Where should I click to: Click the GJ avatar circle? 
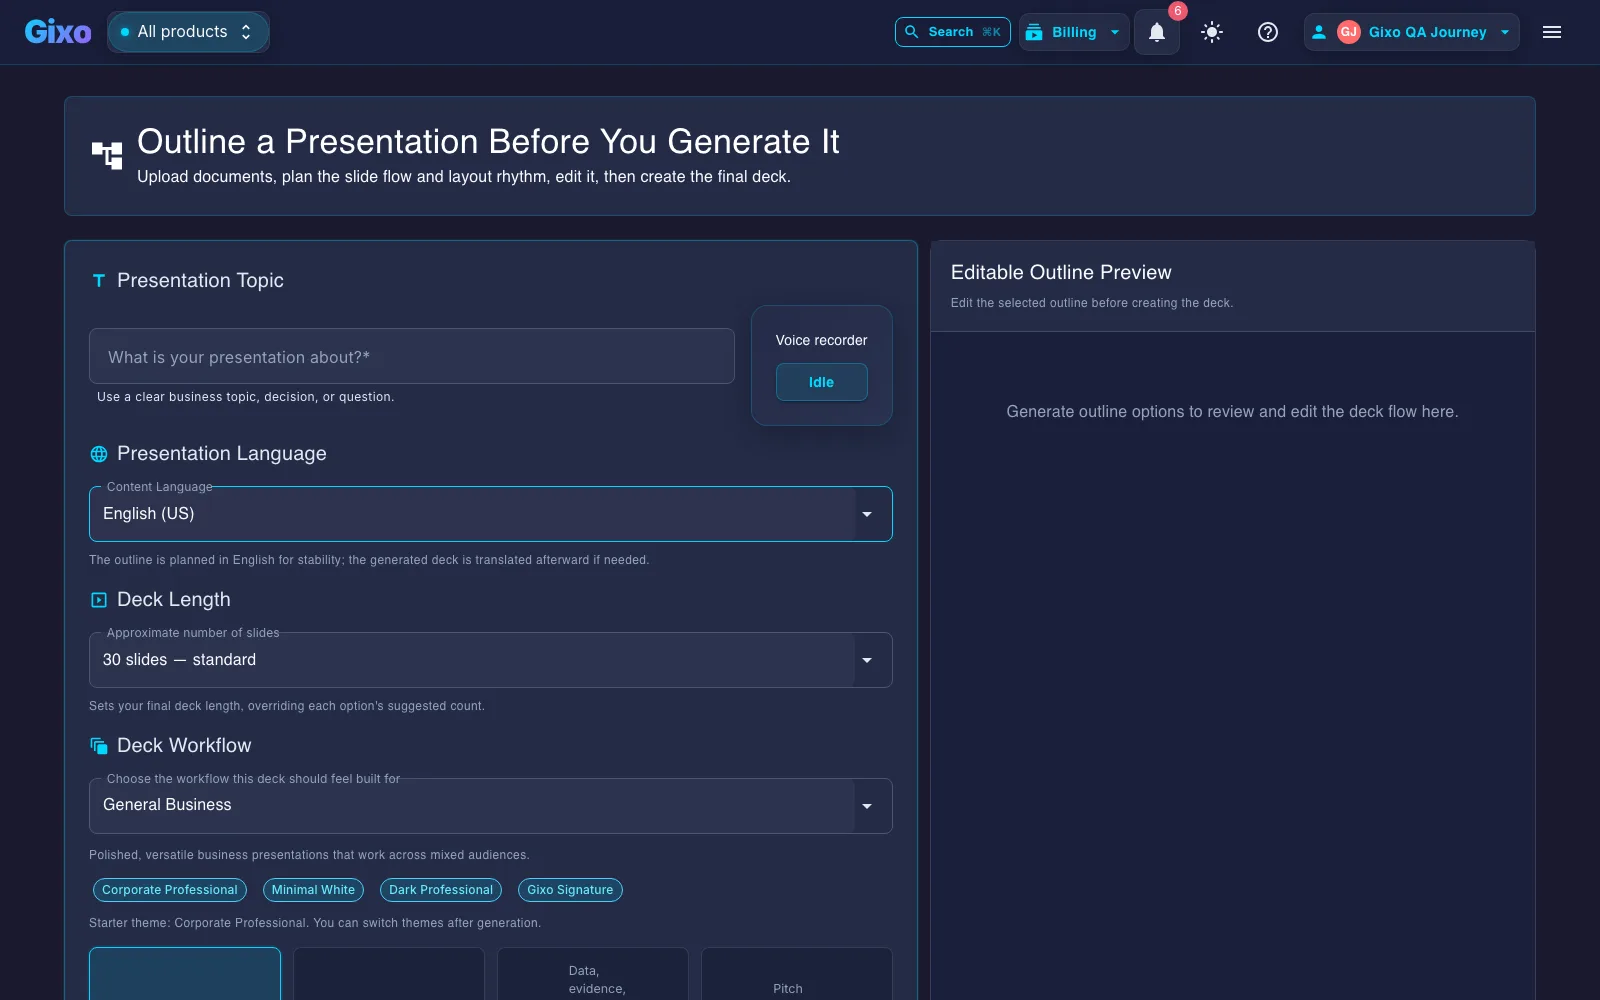tap(1349, 32)
